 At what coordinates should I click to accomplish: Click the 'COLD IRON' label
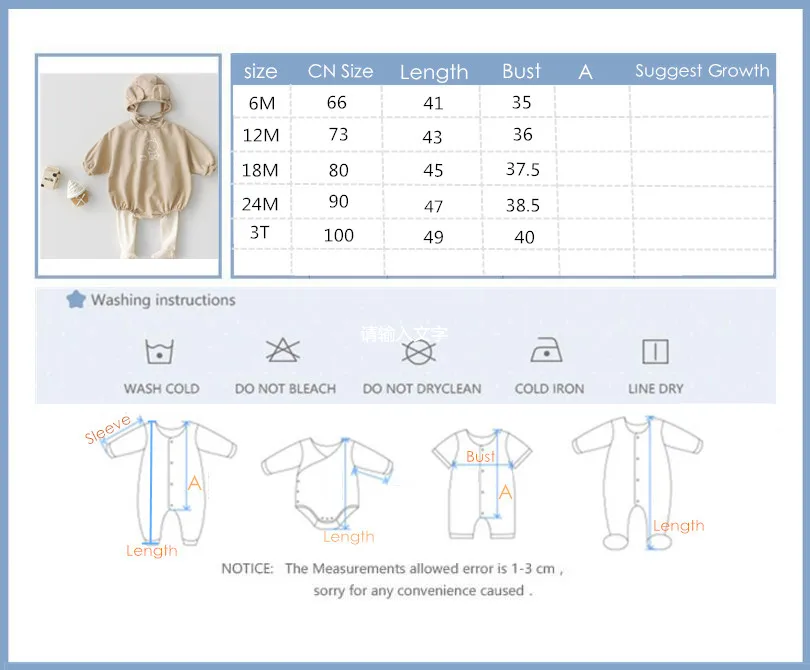point(549,388)
